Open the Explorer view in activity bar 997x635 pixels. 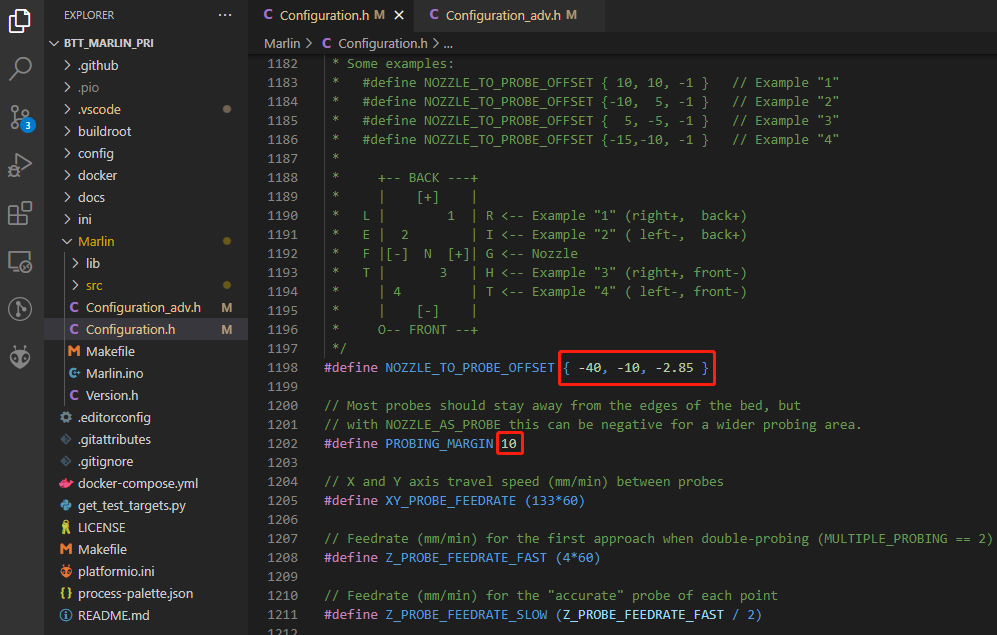21,21
